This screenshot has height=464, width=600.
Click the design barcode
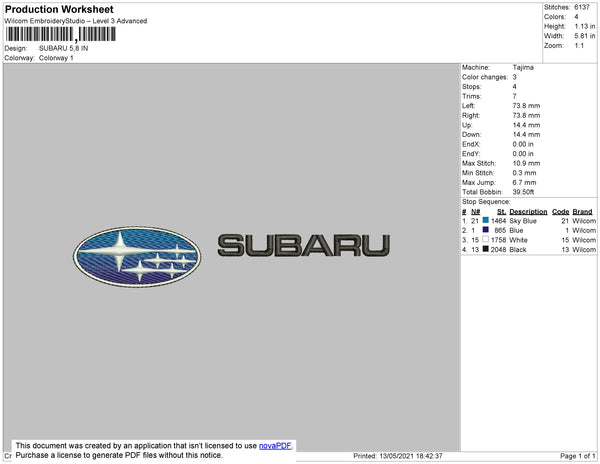60,34
